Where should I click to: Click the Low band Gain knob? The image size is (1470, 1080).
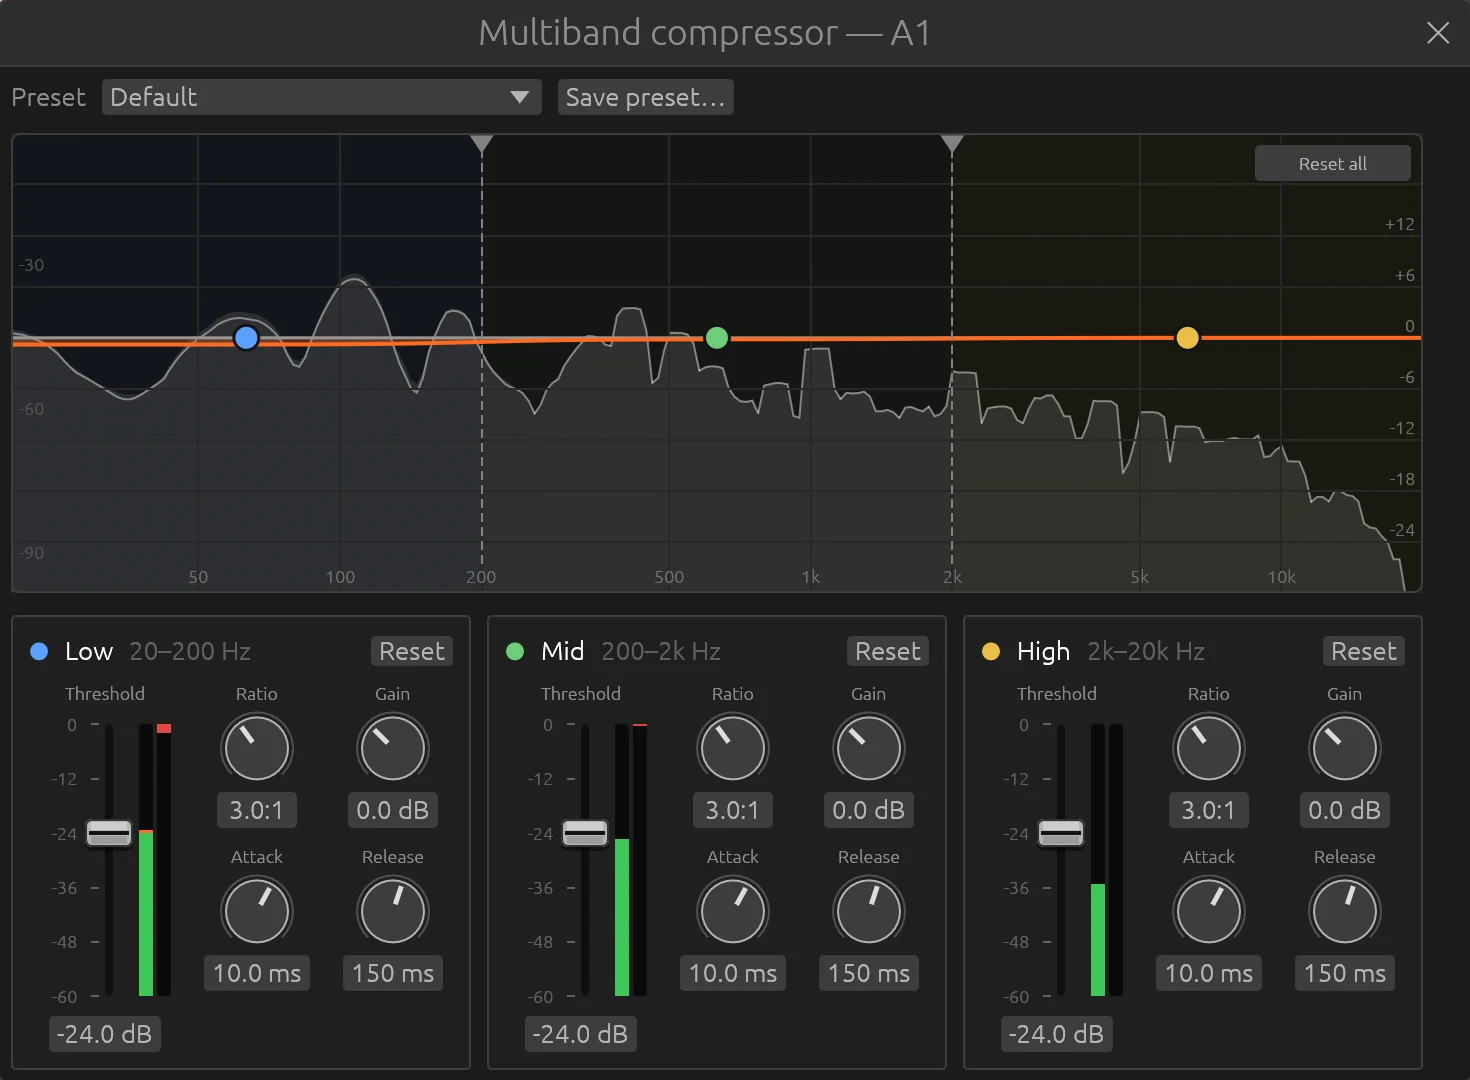(393, 748)
